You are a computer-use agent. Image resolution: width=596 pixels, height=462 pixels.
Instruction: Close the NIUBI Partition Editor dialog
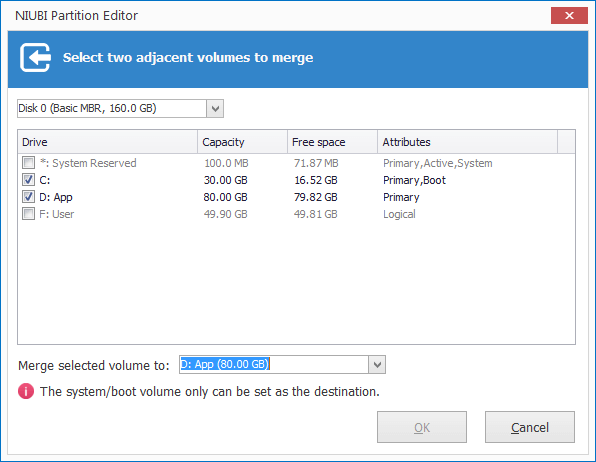(569, 16)
